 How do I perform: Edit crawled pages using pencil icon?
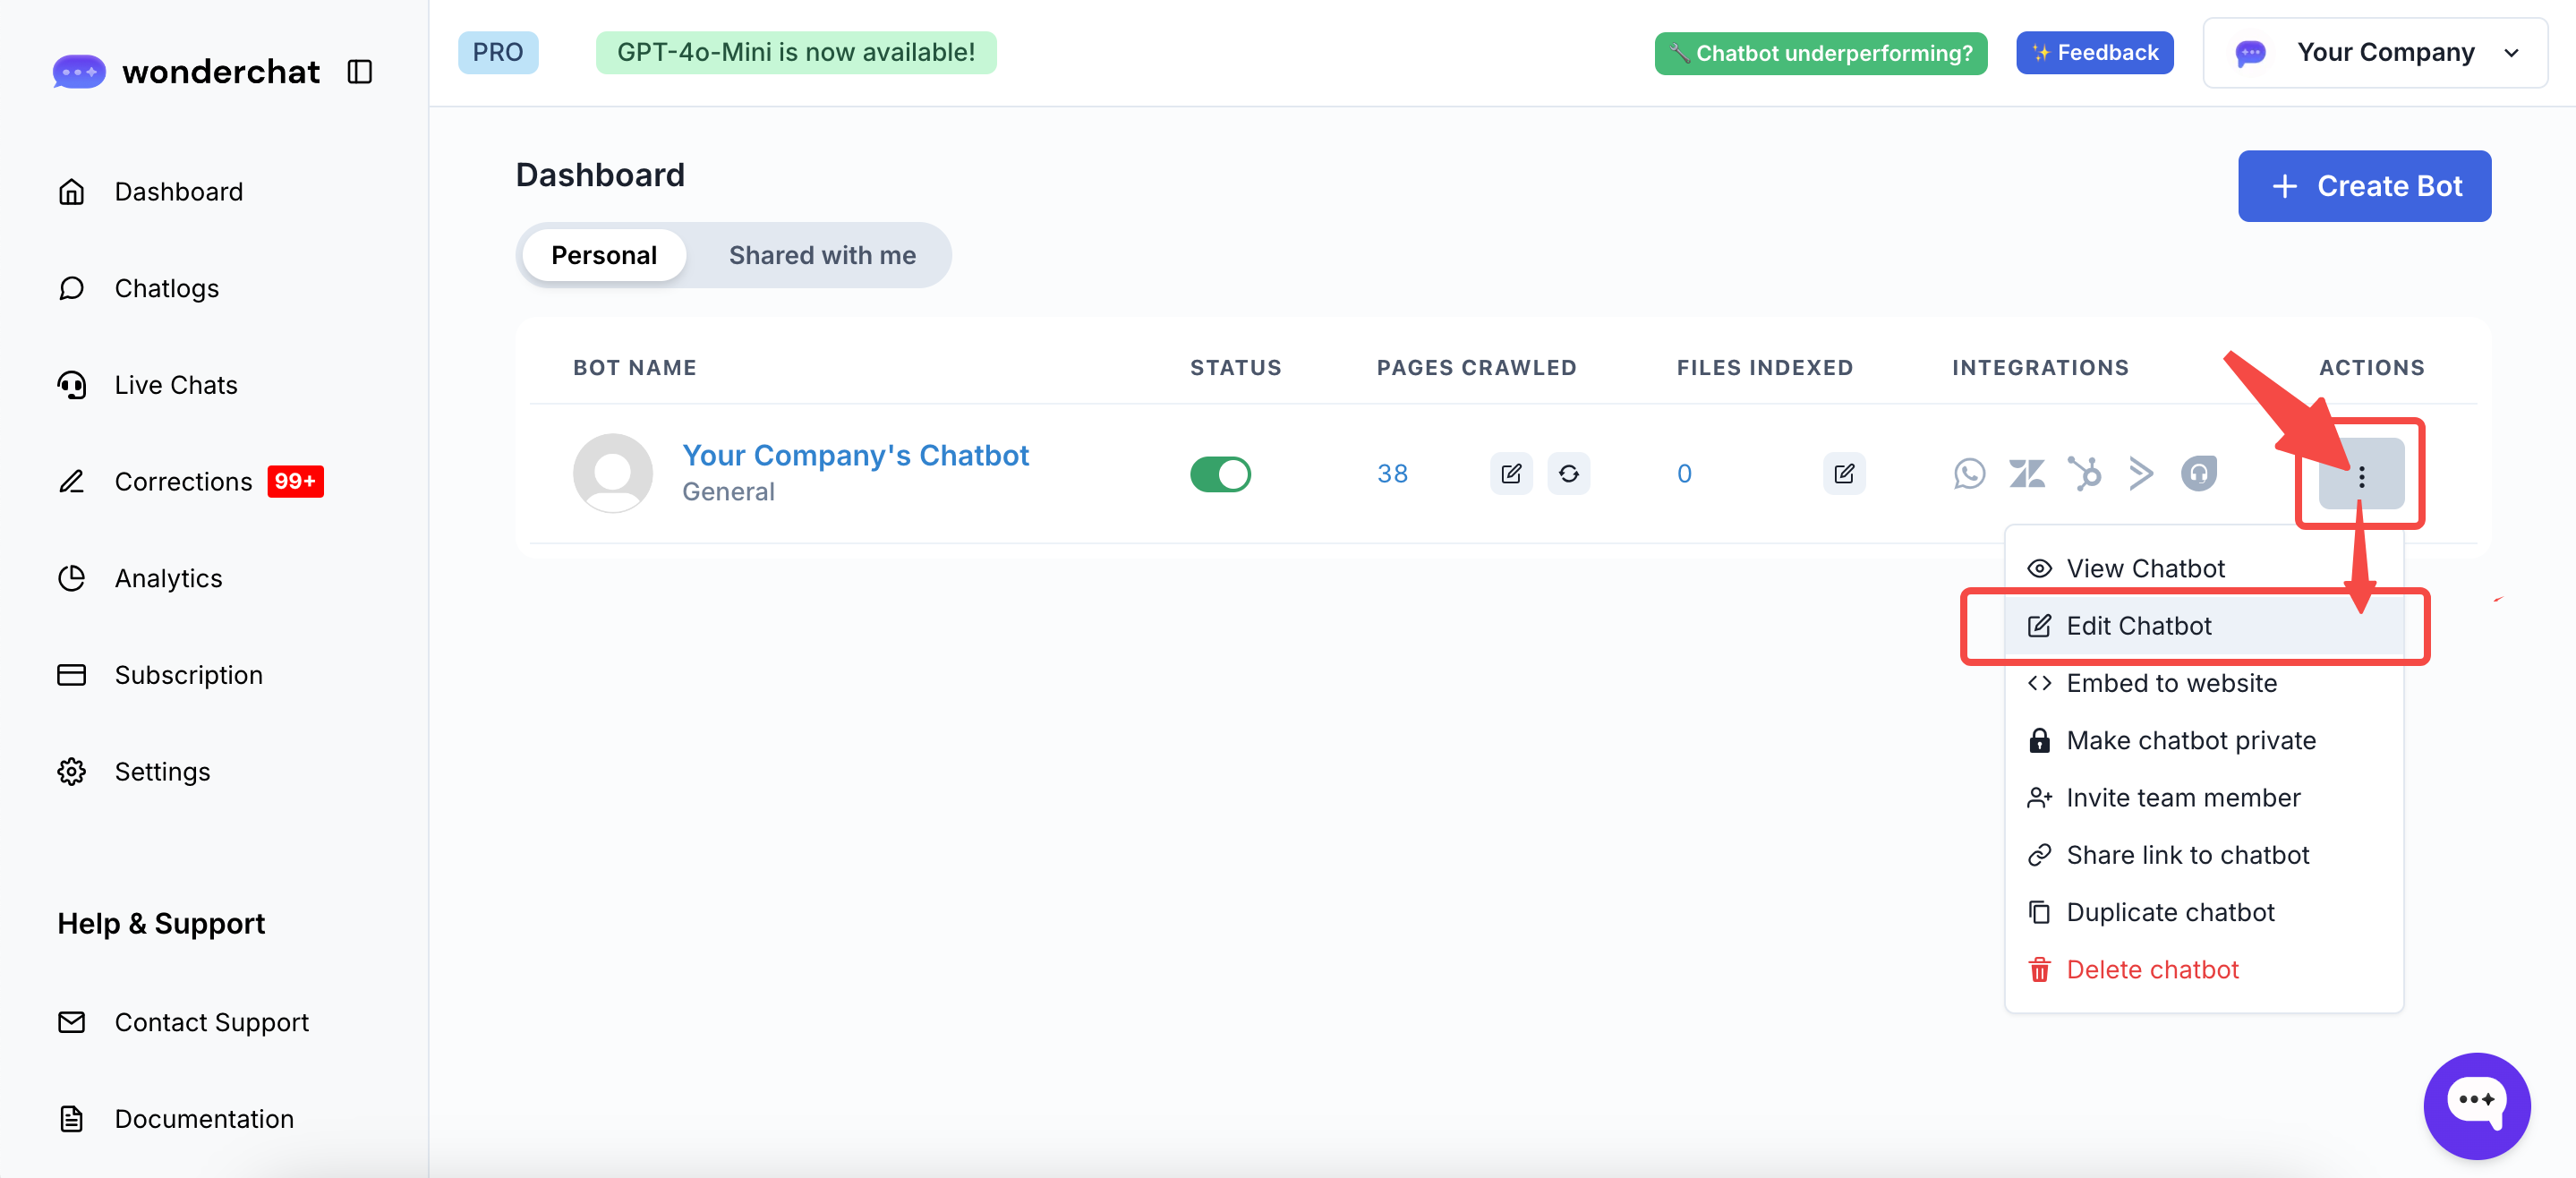click(1510, 473)
